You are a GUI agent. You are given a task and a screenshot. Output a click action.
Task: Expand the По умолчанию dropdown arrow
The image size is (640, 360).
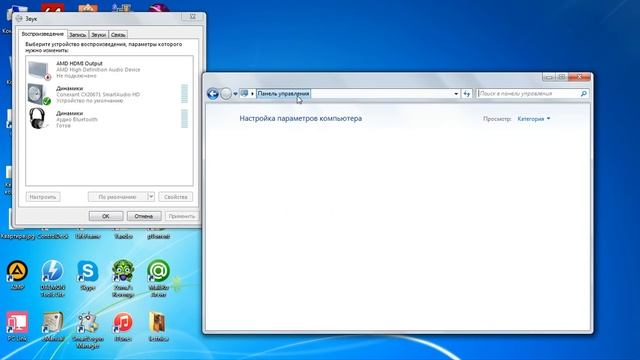(x=151, y=197)
